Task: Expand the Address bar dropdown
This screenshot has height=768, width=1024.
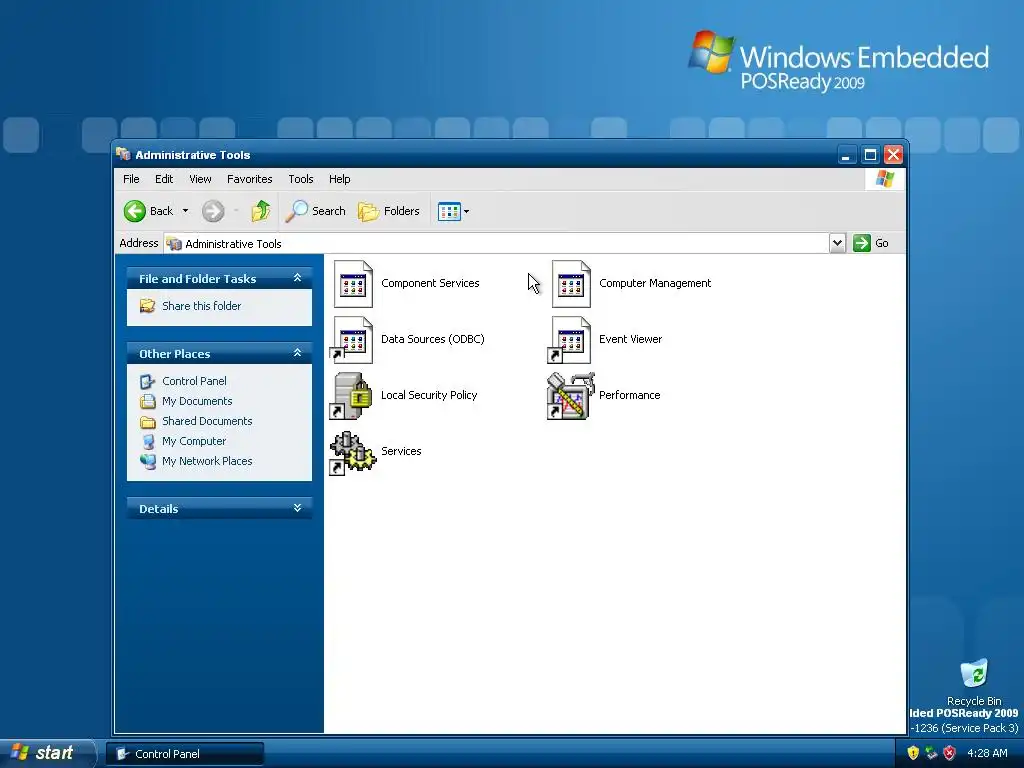Action: 837,243
